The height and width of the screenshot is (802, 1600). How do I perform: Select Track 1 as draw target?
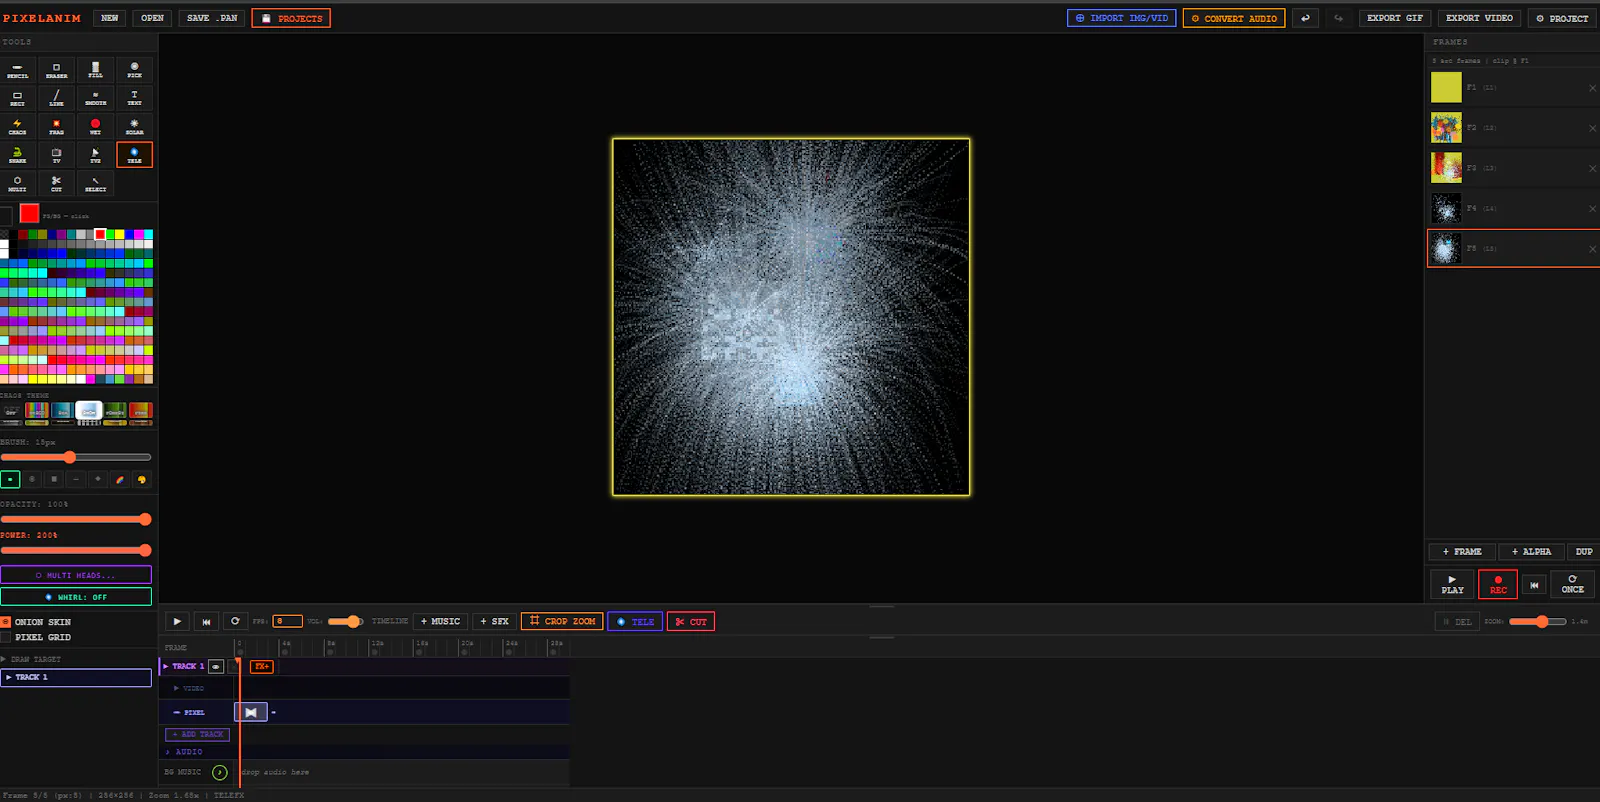coord(76,677)
